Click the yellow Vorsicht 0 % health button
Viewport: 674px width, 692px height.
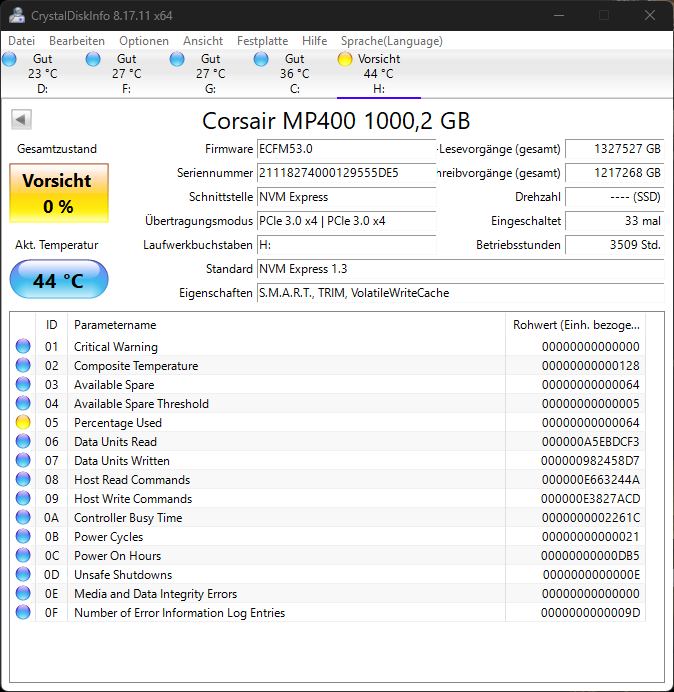59,193
